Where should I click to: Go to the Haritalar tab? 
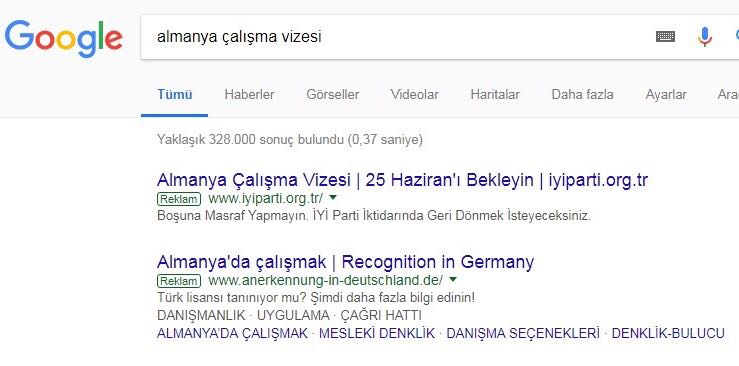pyautogui.click(x=495, y=95)
